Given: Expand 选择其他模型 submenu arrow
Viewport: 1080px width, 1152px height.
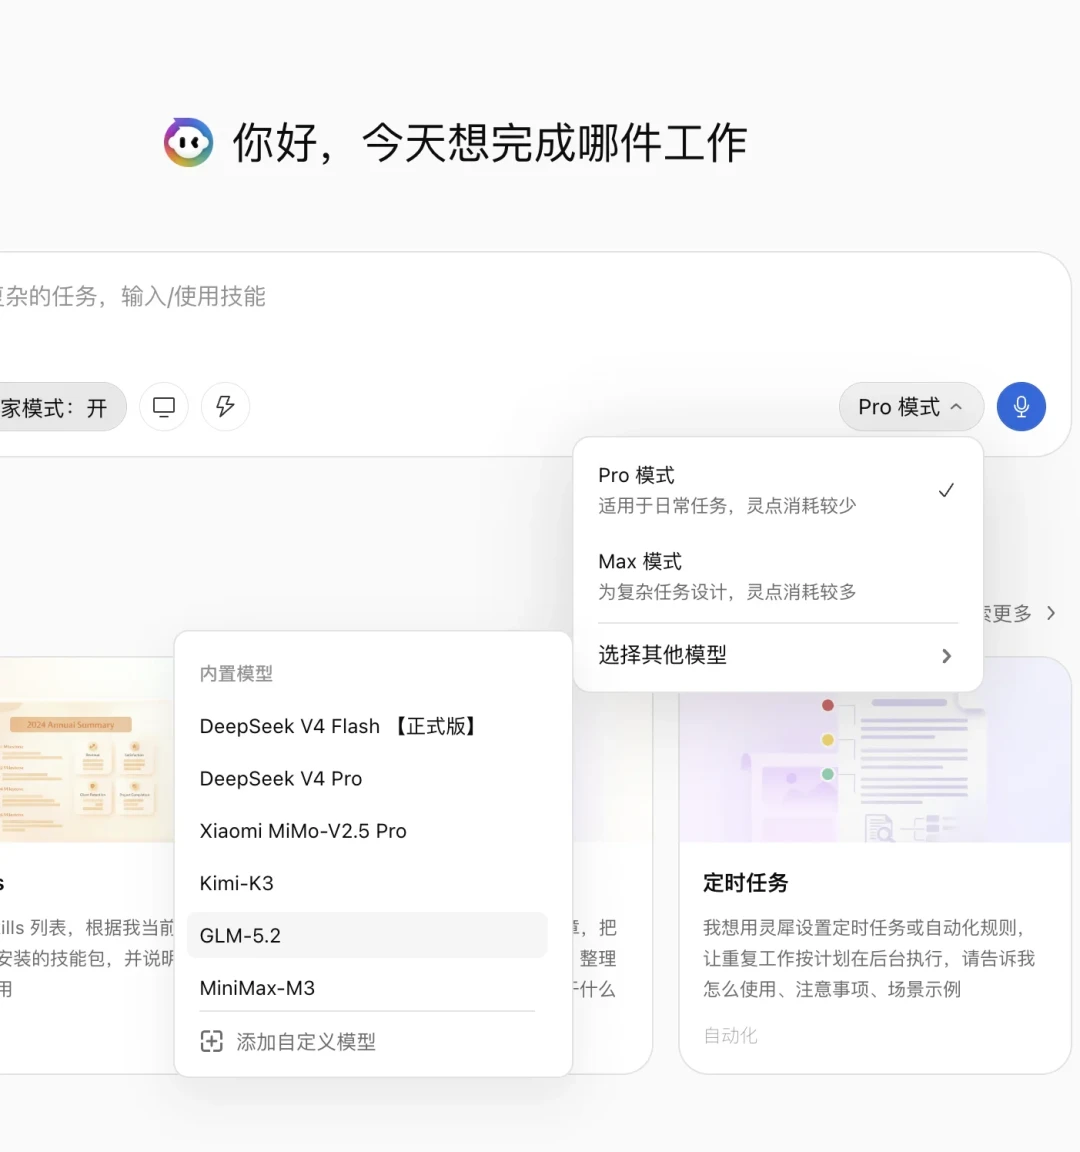Looking at the screenshot, I should pos(946,655).
